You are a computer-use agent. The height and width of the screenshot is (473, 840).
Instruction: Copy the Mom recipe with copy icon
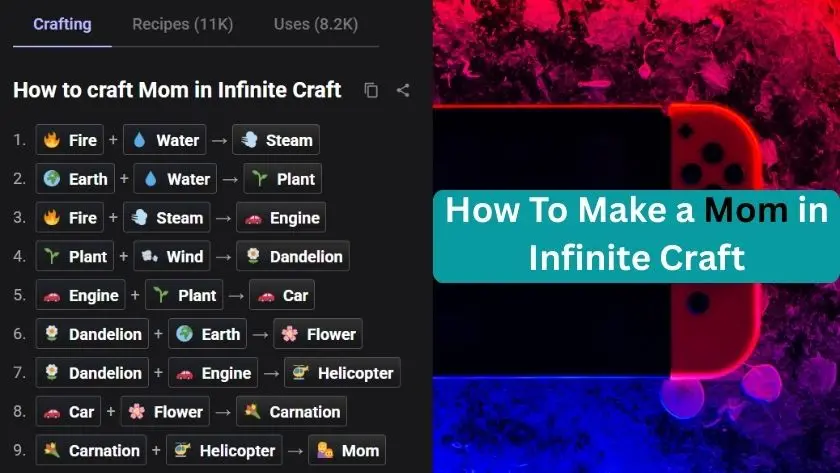[371, 90]
